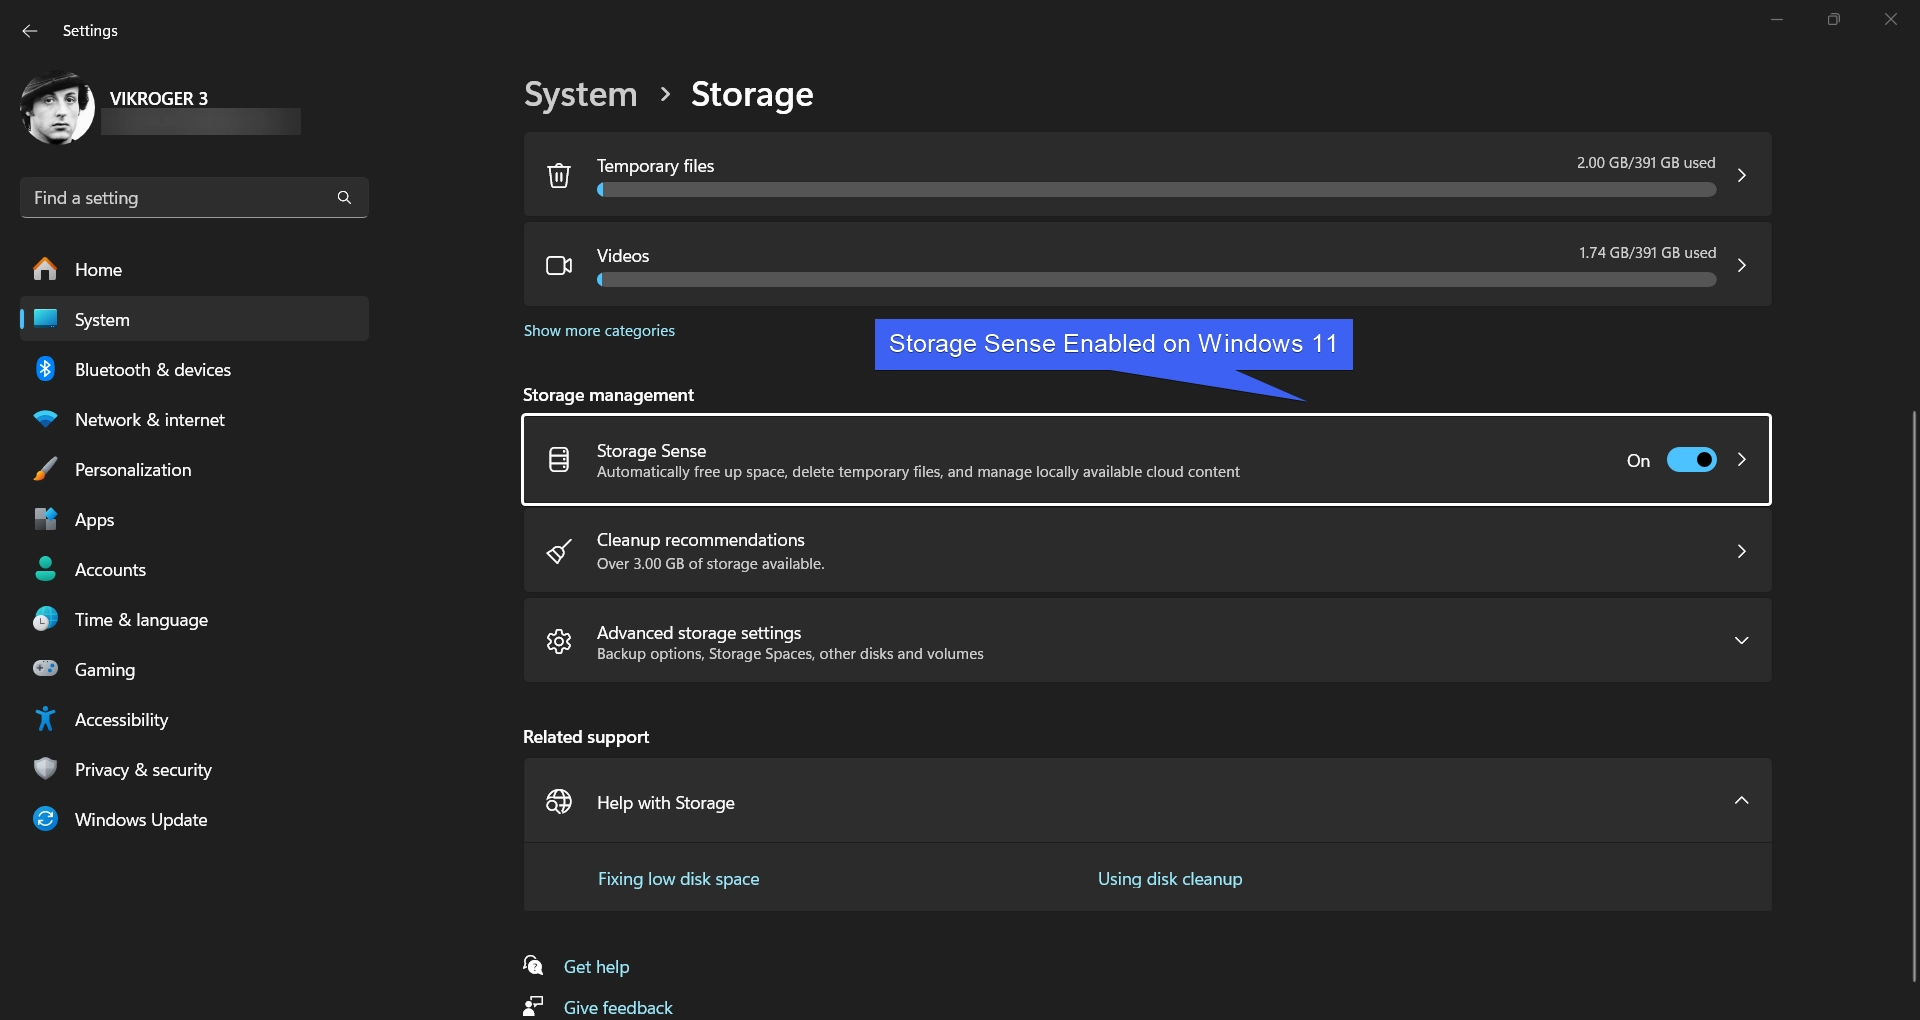Click Show more categories link
1920x1020 pixels.
coord(599,330)
